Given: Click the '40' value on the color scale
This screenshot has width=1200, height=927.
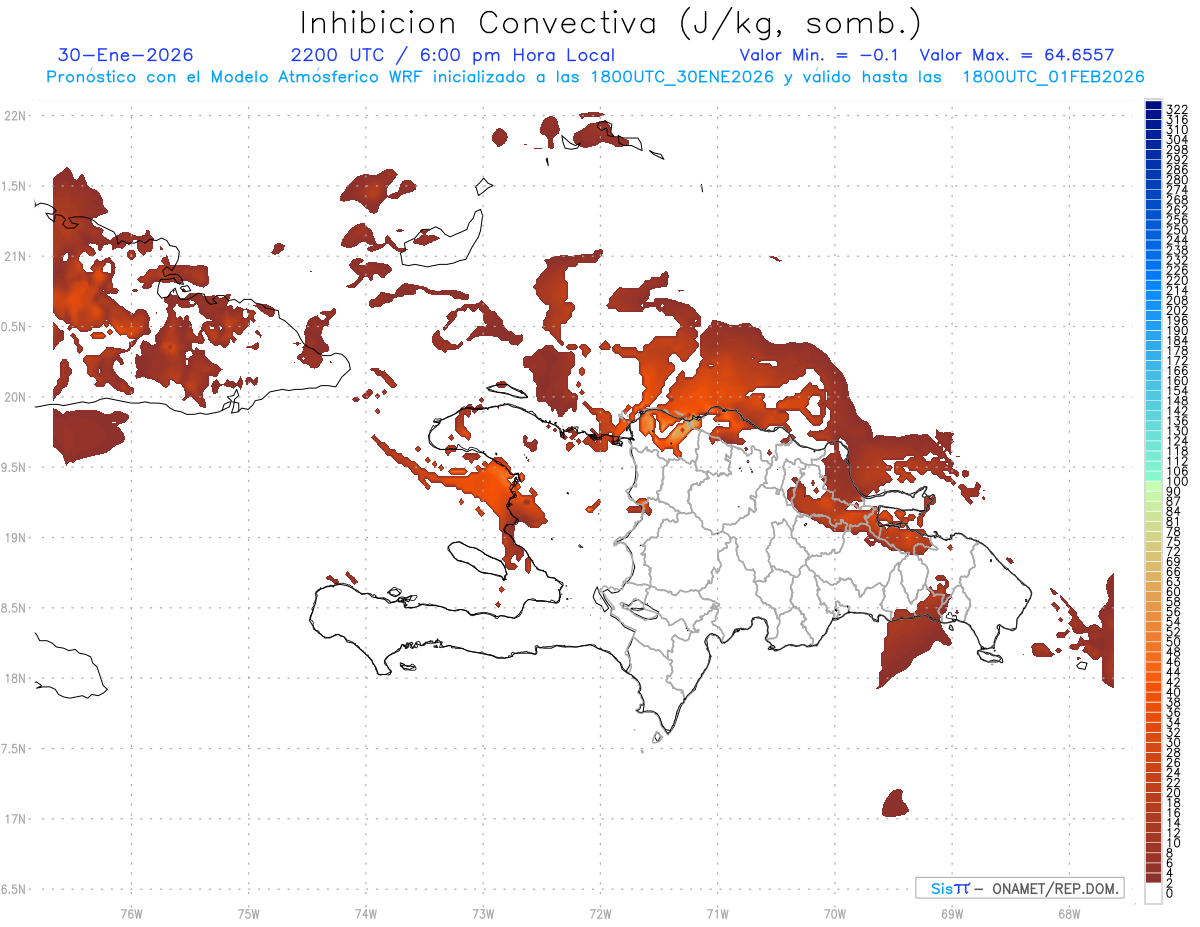Looking at the screenshot, I should coord(1174,692).
